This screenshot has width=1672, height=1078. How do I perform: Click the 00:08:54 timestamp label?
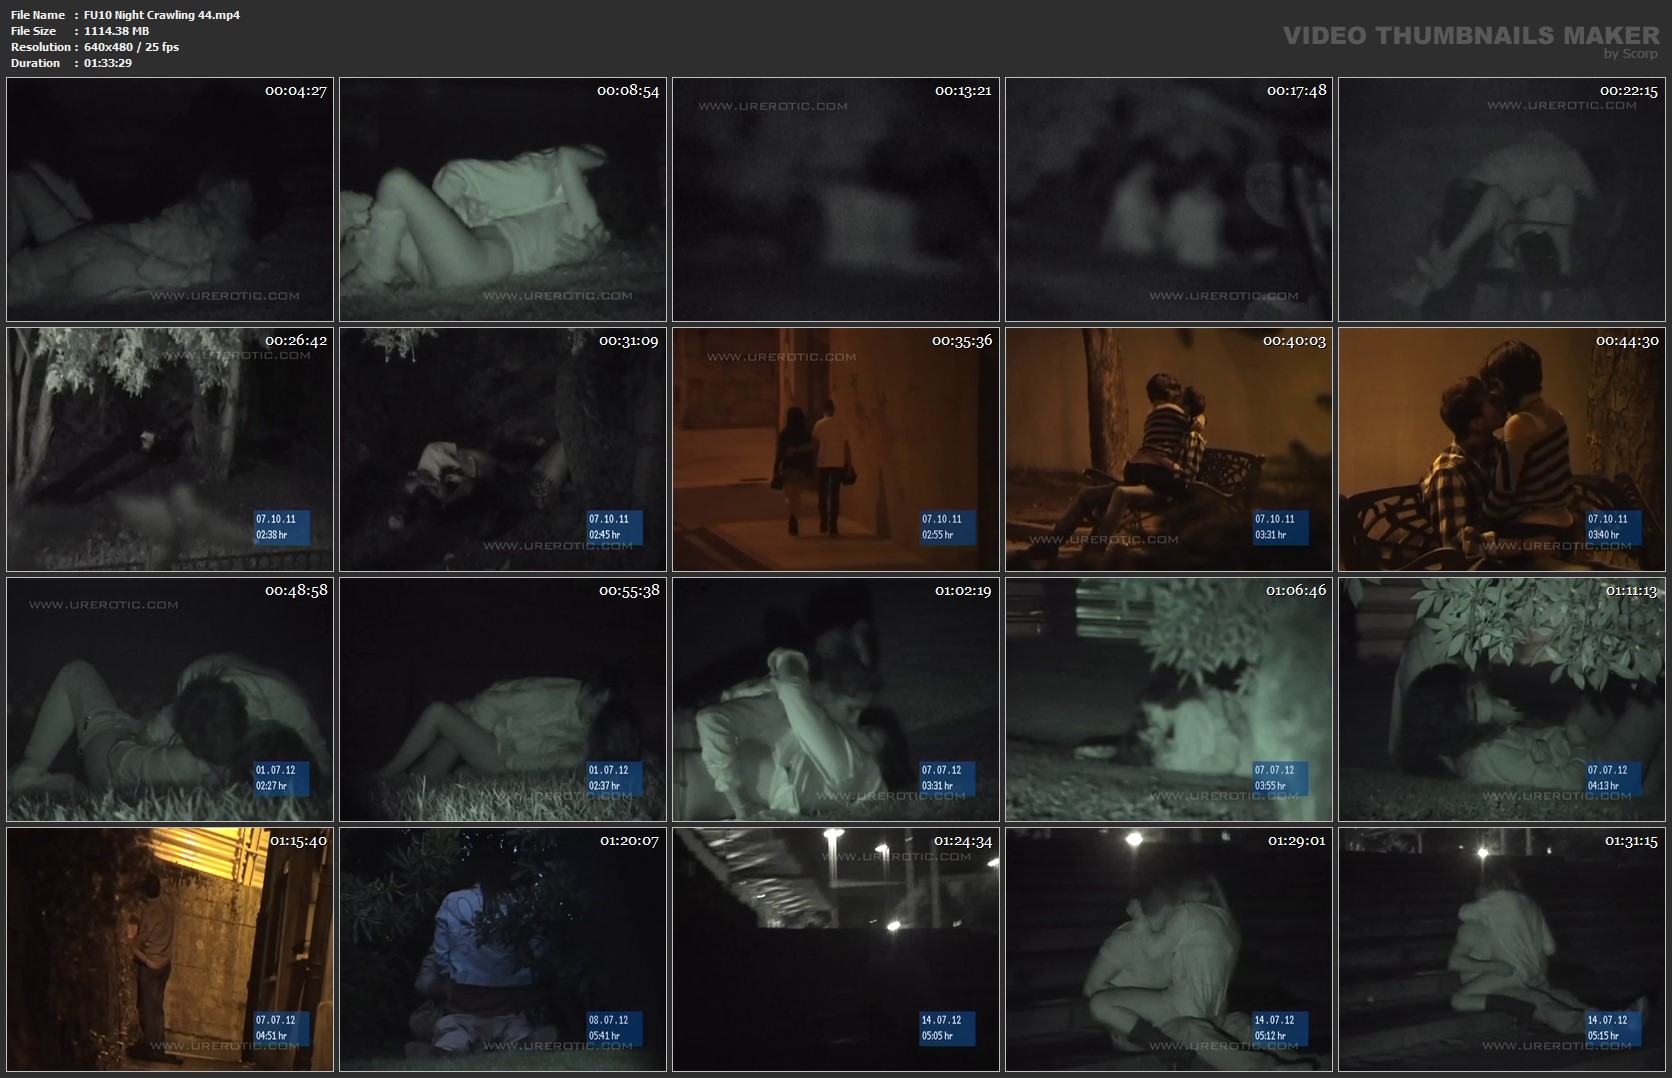(628, 91)
